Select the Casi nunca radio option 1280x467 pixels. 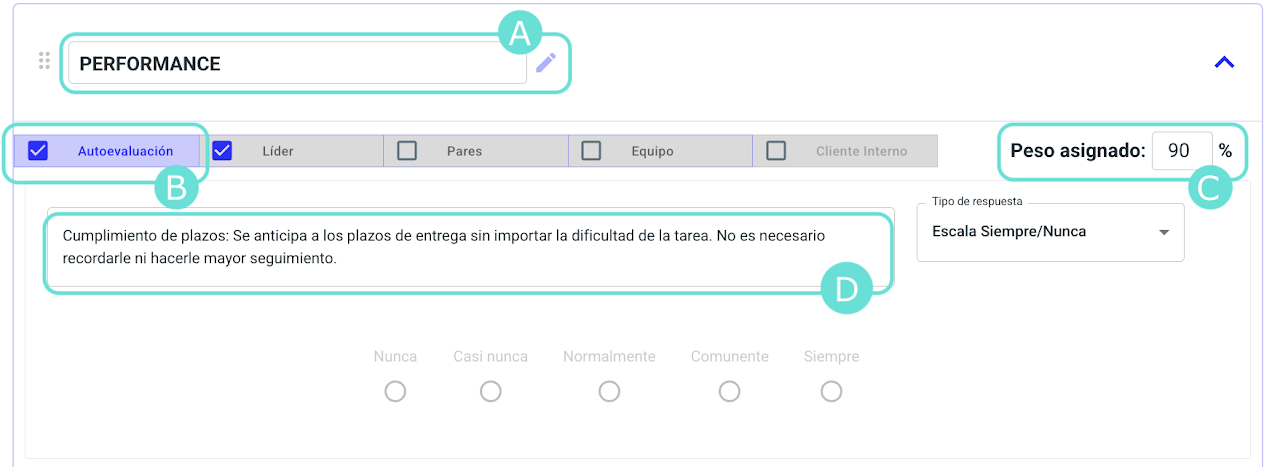490,391
